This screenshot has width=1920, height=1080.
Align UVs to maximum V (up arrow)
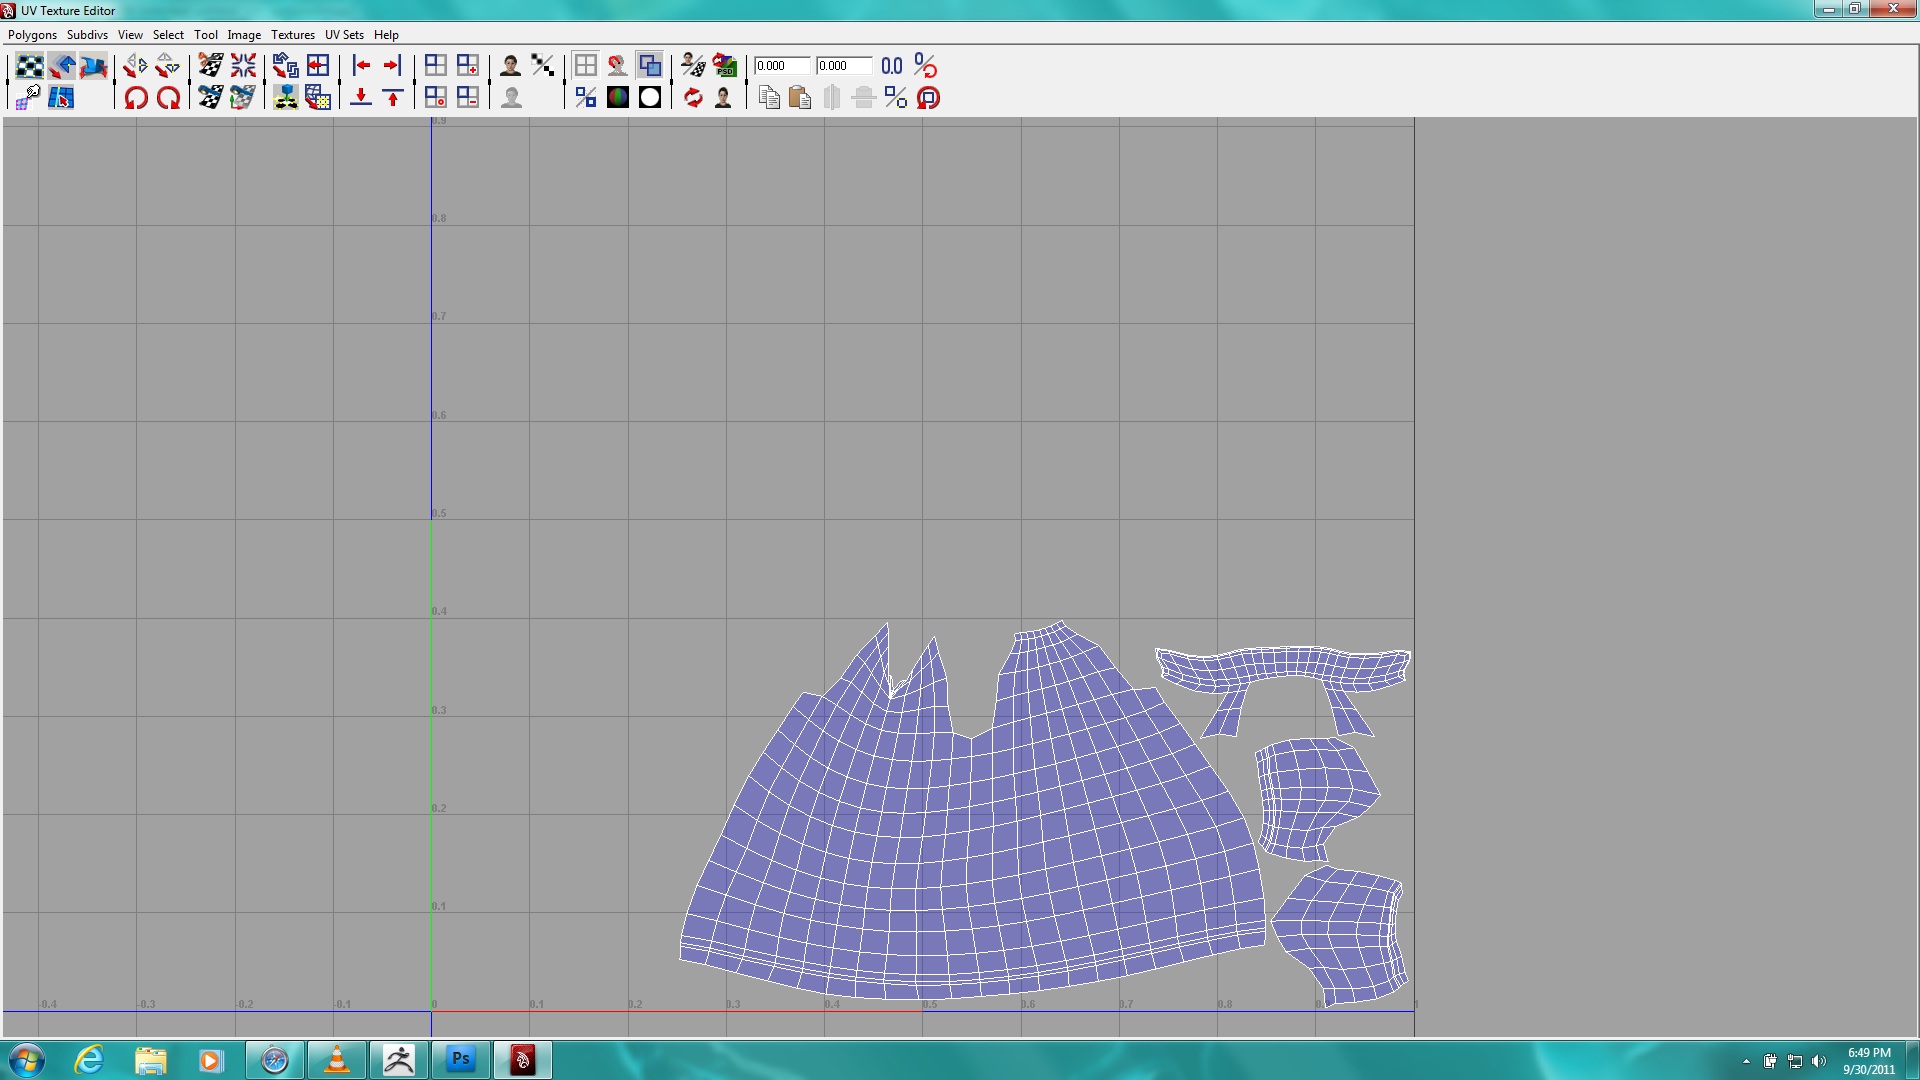pyautogui.click(x=393, y=98)
